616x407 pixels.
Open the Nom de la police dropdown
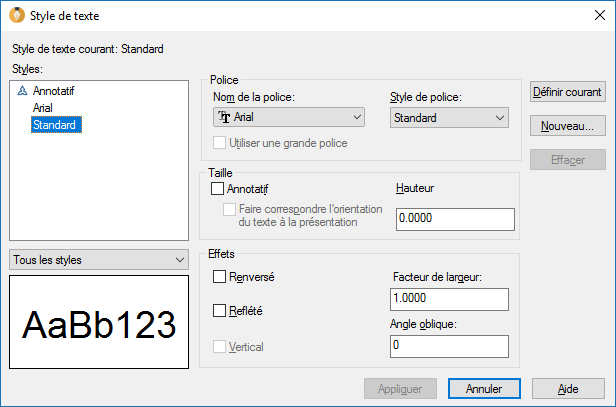coord(289,118)
